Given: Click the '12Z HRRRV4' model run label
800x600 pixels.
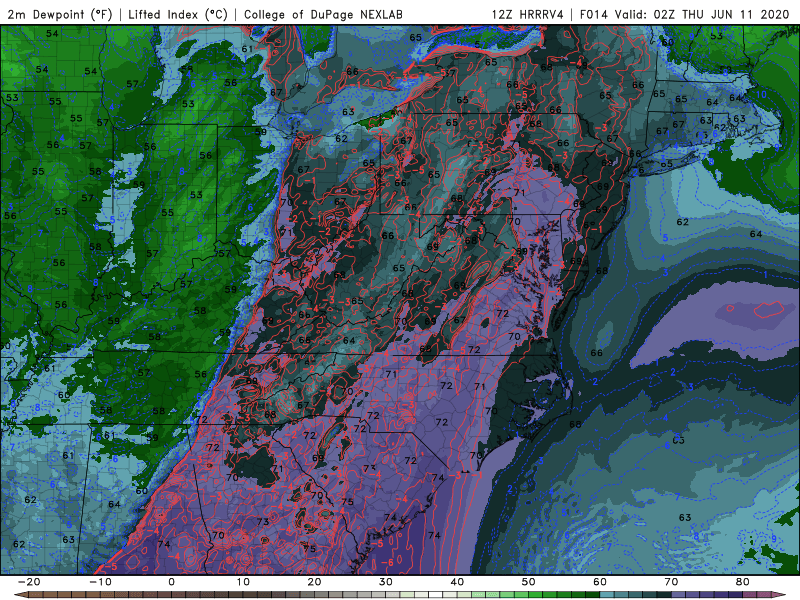Looking at the screenshot, I should tap(528, 14).
